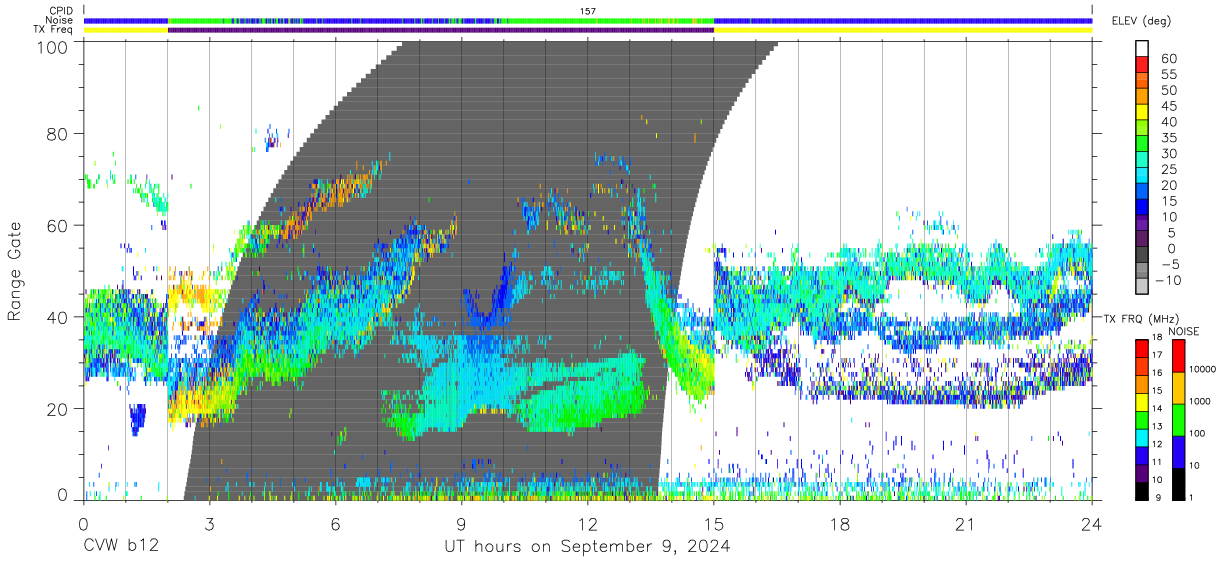Click the purple segment of the TX Freq strip
This screenshot has width=1228, height=567.
(441, 30)
